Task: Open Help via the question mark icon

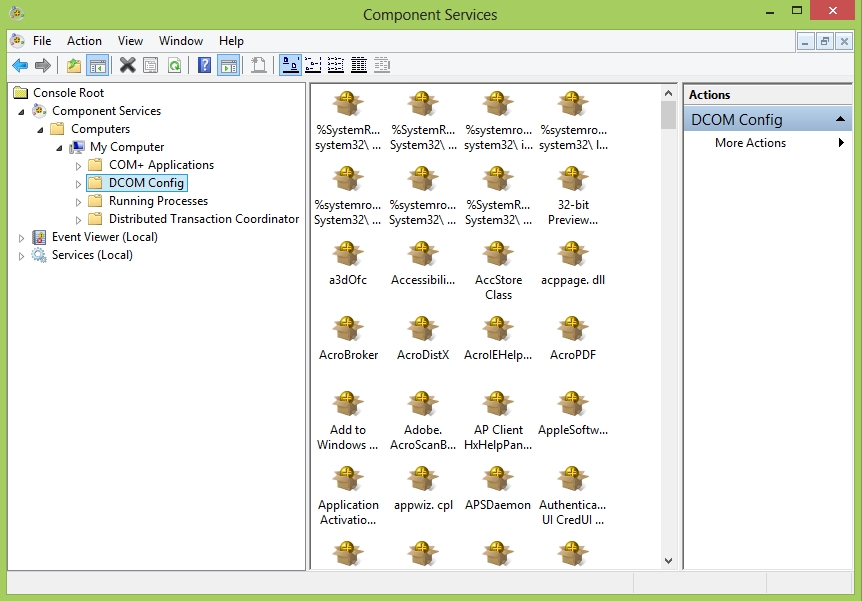Action: [x=204, y=65]
